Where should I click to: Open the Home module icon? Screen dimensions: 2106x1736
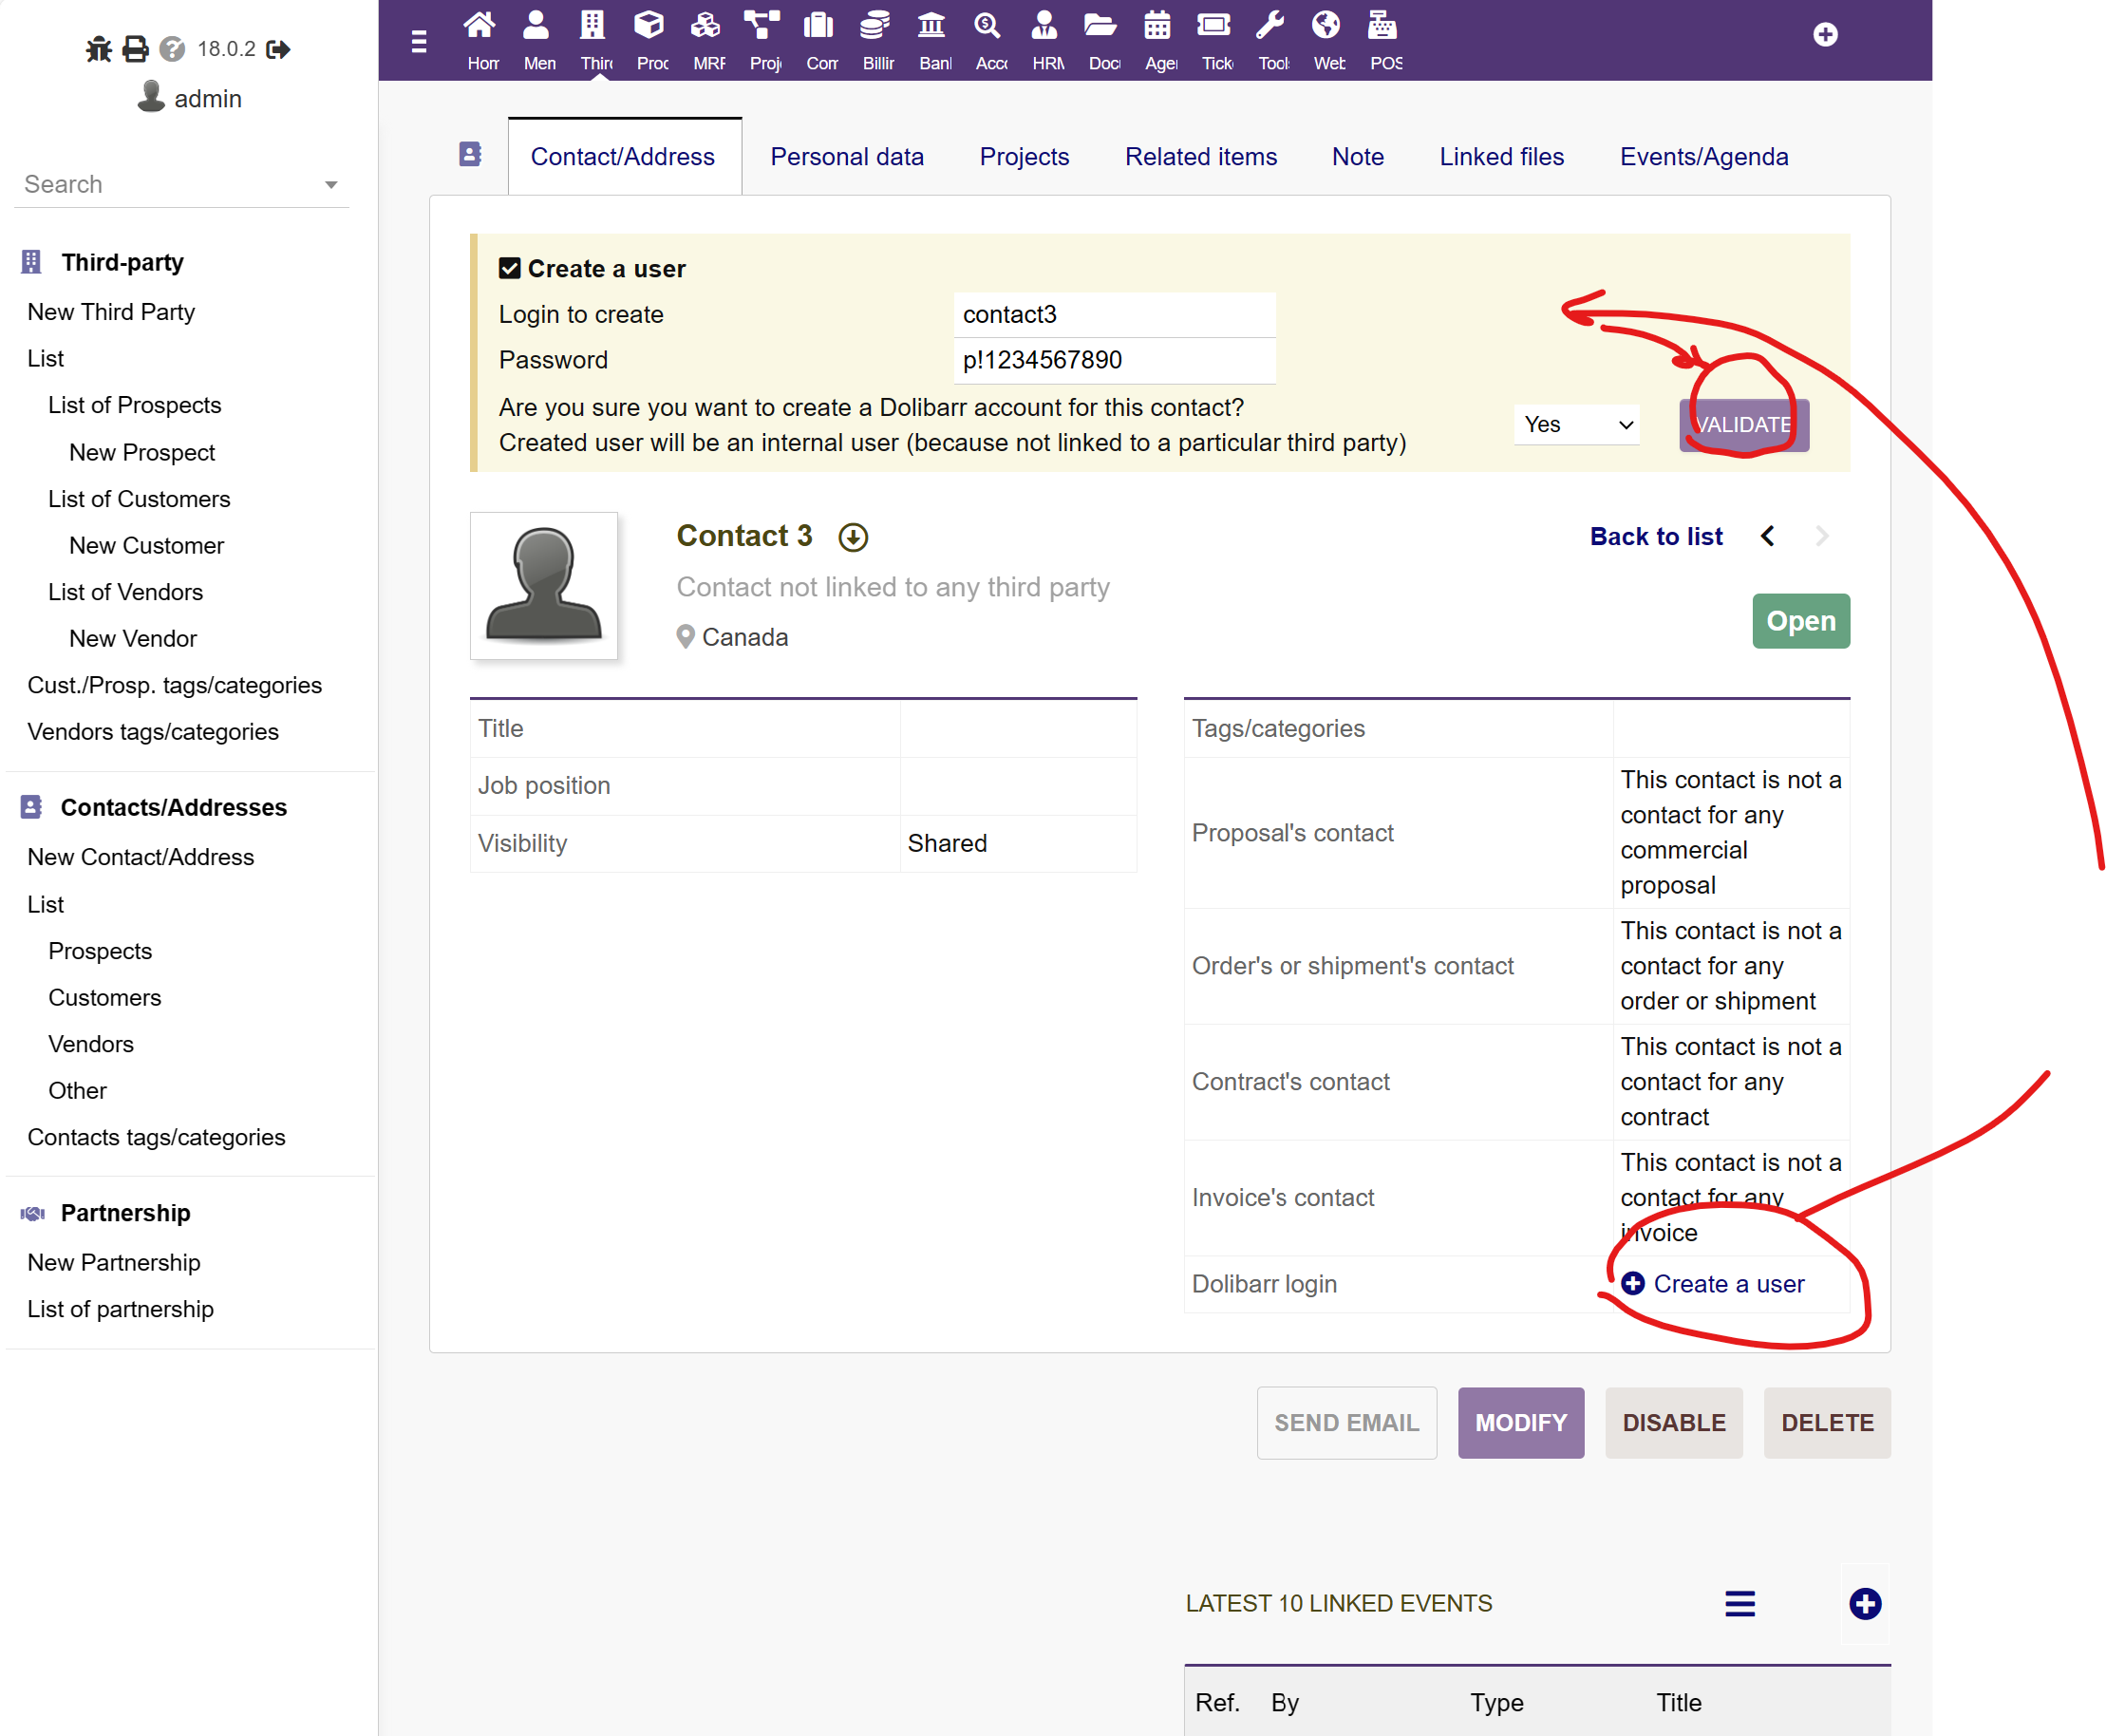[481, 25]
